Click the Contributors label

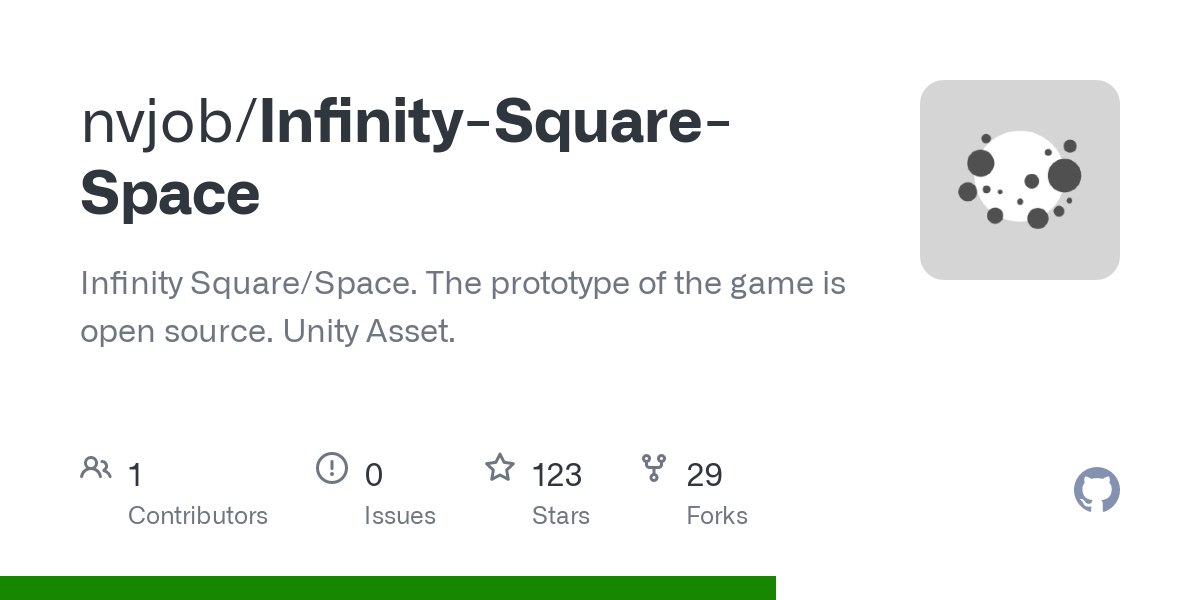pos(198,516)
